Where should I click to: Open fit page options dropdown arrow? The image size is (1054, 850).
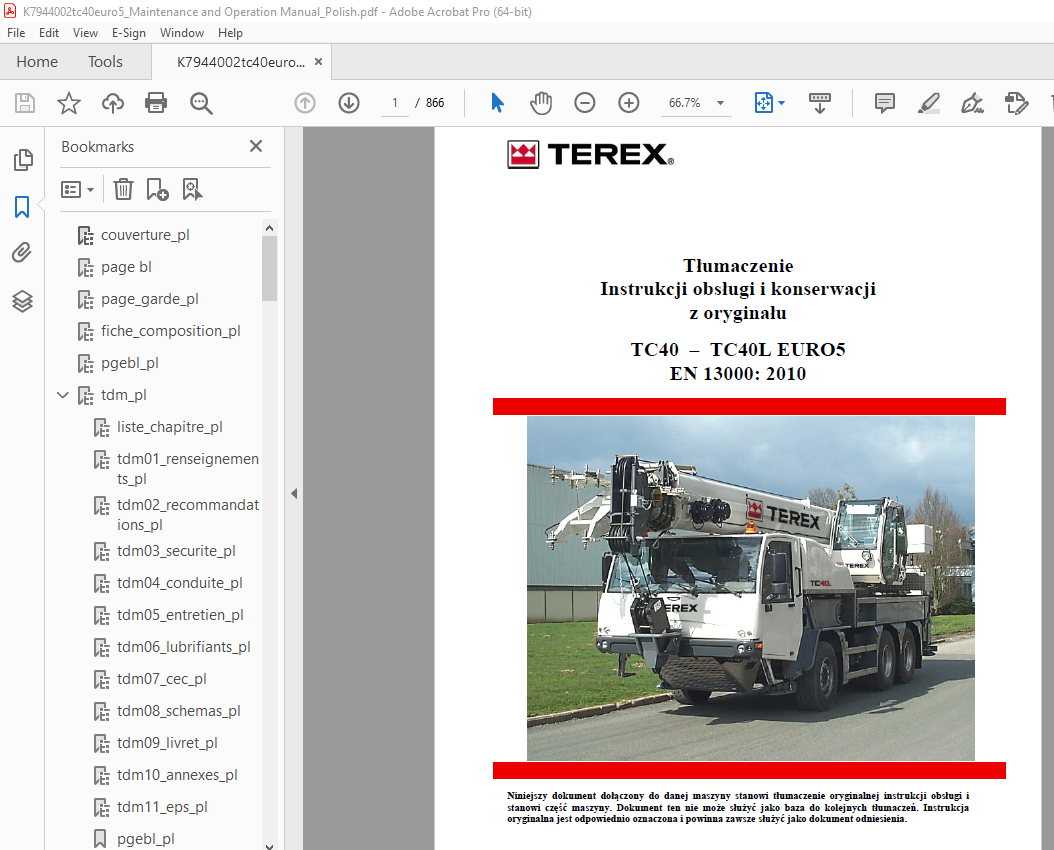click(782, 103)
